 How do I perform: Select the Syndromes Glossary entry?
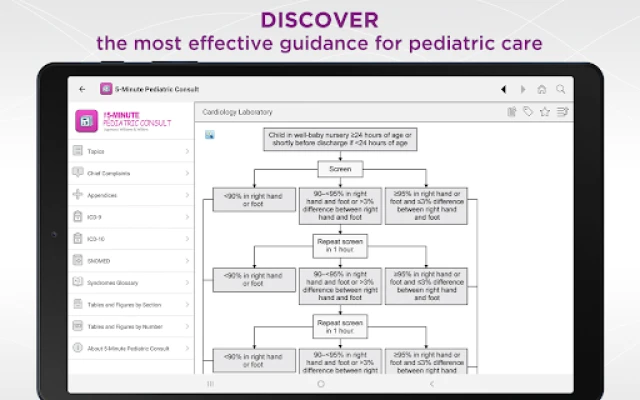131,282
